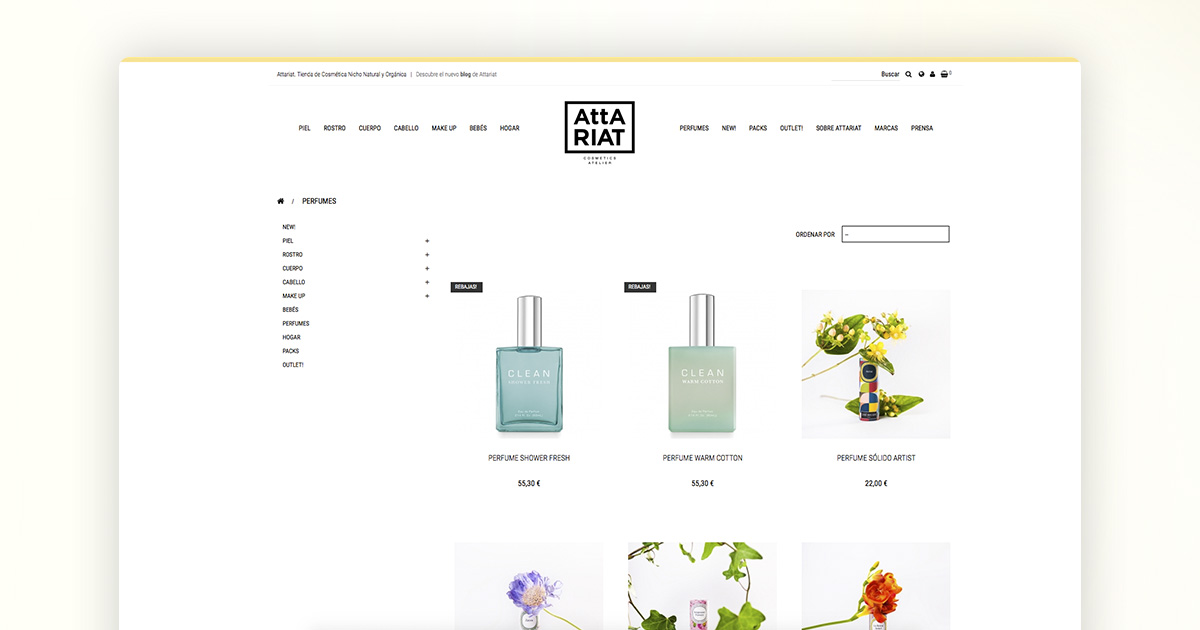The image size is (1200, 630).
Task: Click the Perfume Shower Fresh title
Action: click(529, 458)
